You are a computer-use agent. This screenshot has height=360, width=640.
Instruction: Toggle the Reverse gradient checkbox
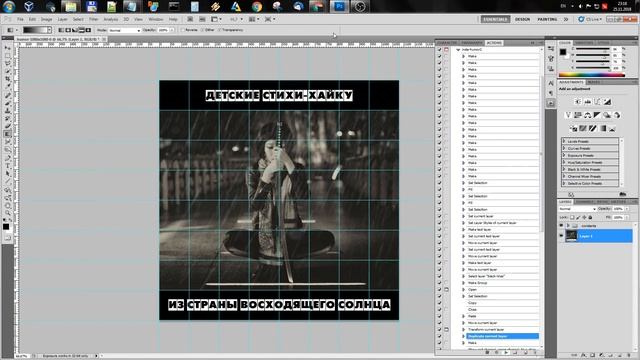[x=183, y=30]
